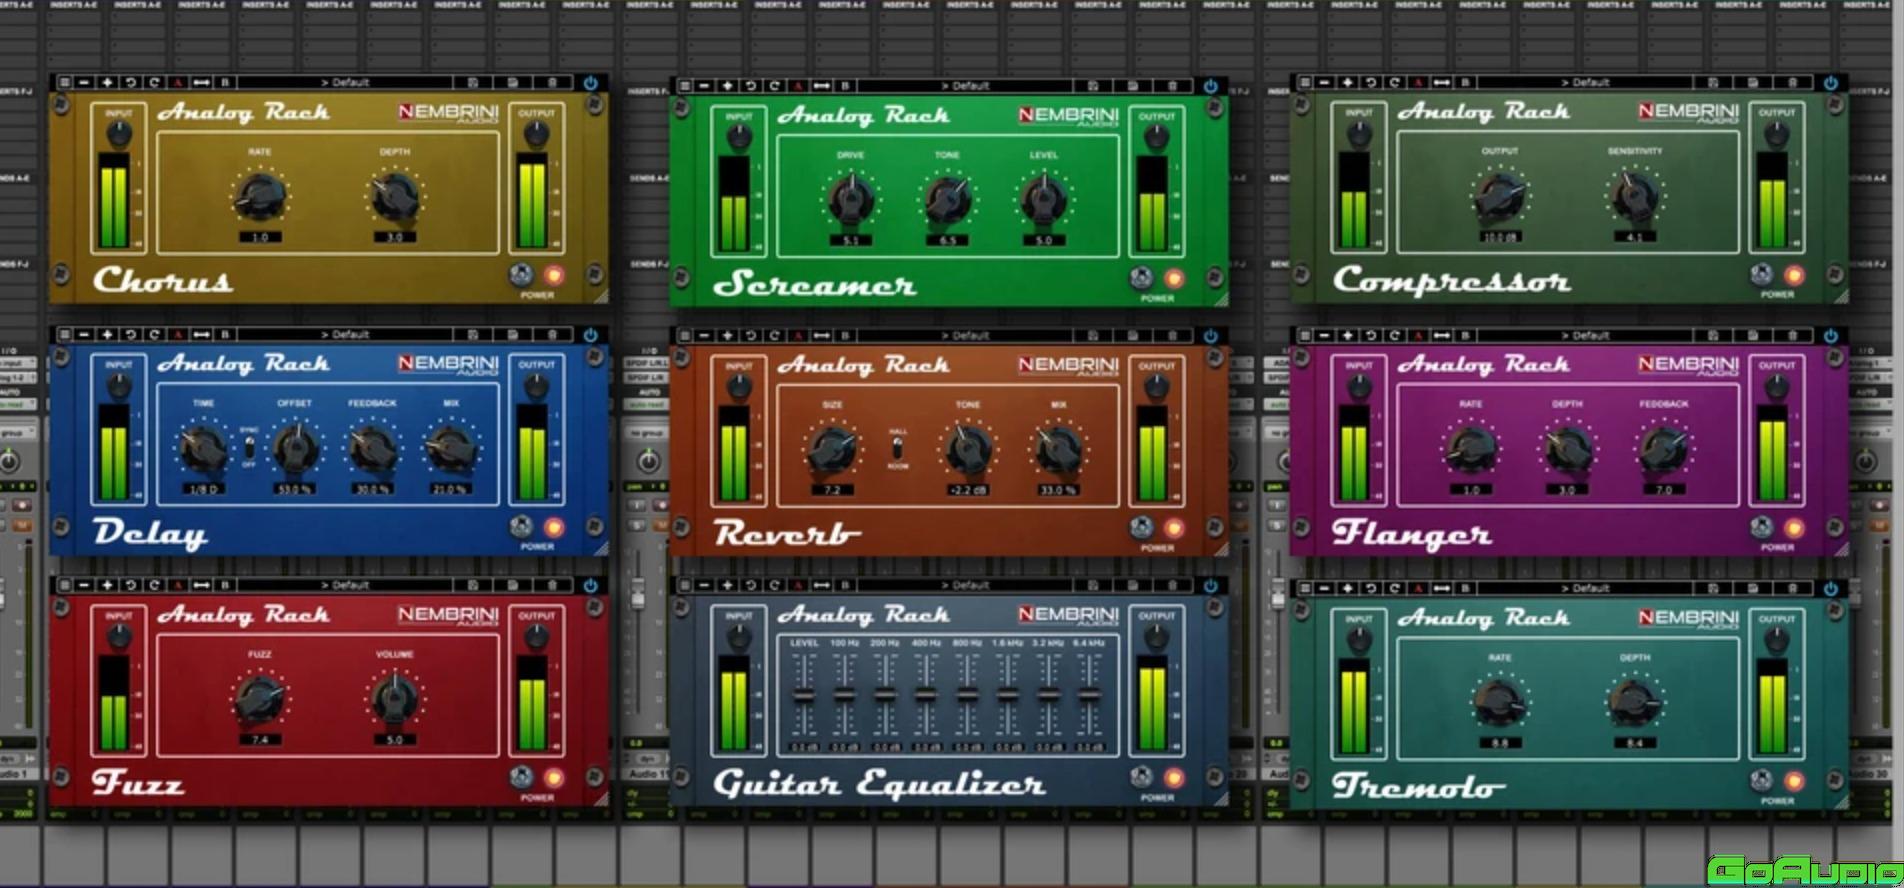The image size is (1904, 888).
Task: Delete the Compressor preset with trash icon
Action: [x=1792, y=82]
